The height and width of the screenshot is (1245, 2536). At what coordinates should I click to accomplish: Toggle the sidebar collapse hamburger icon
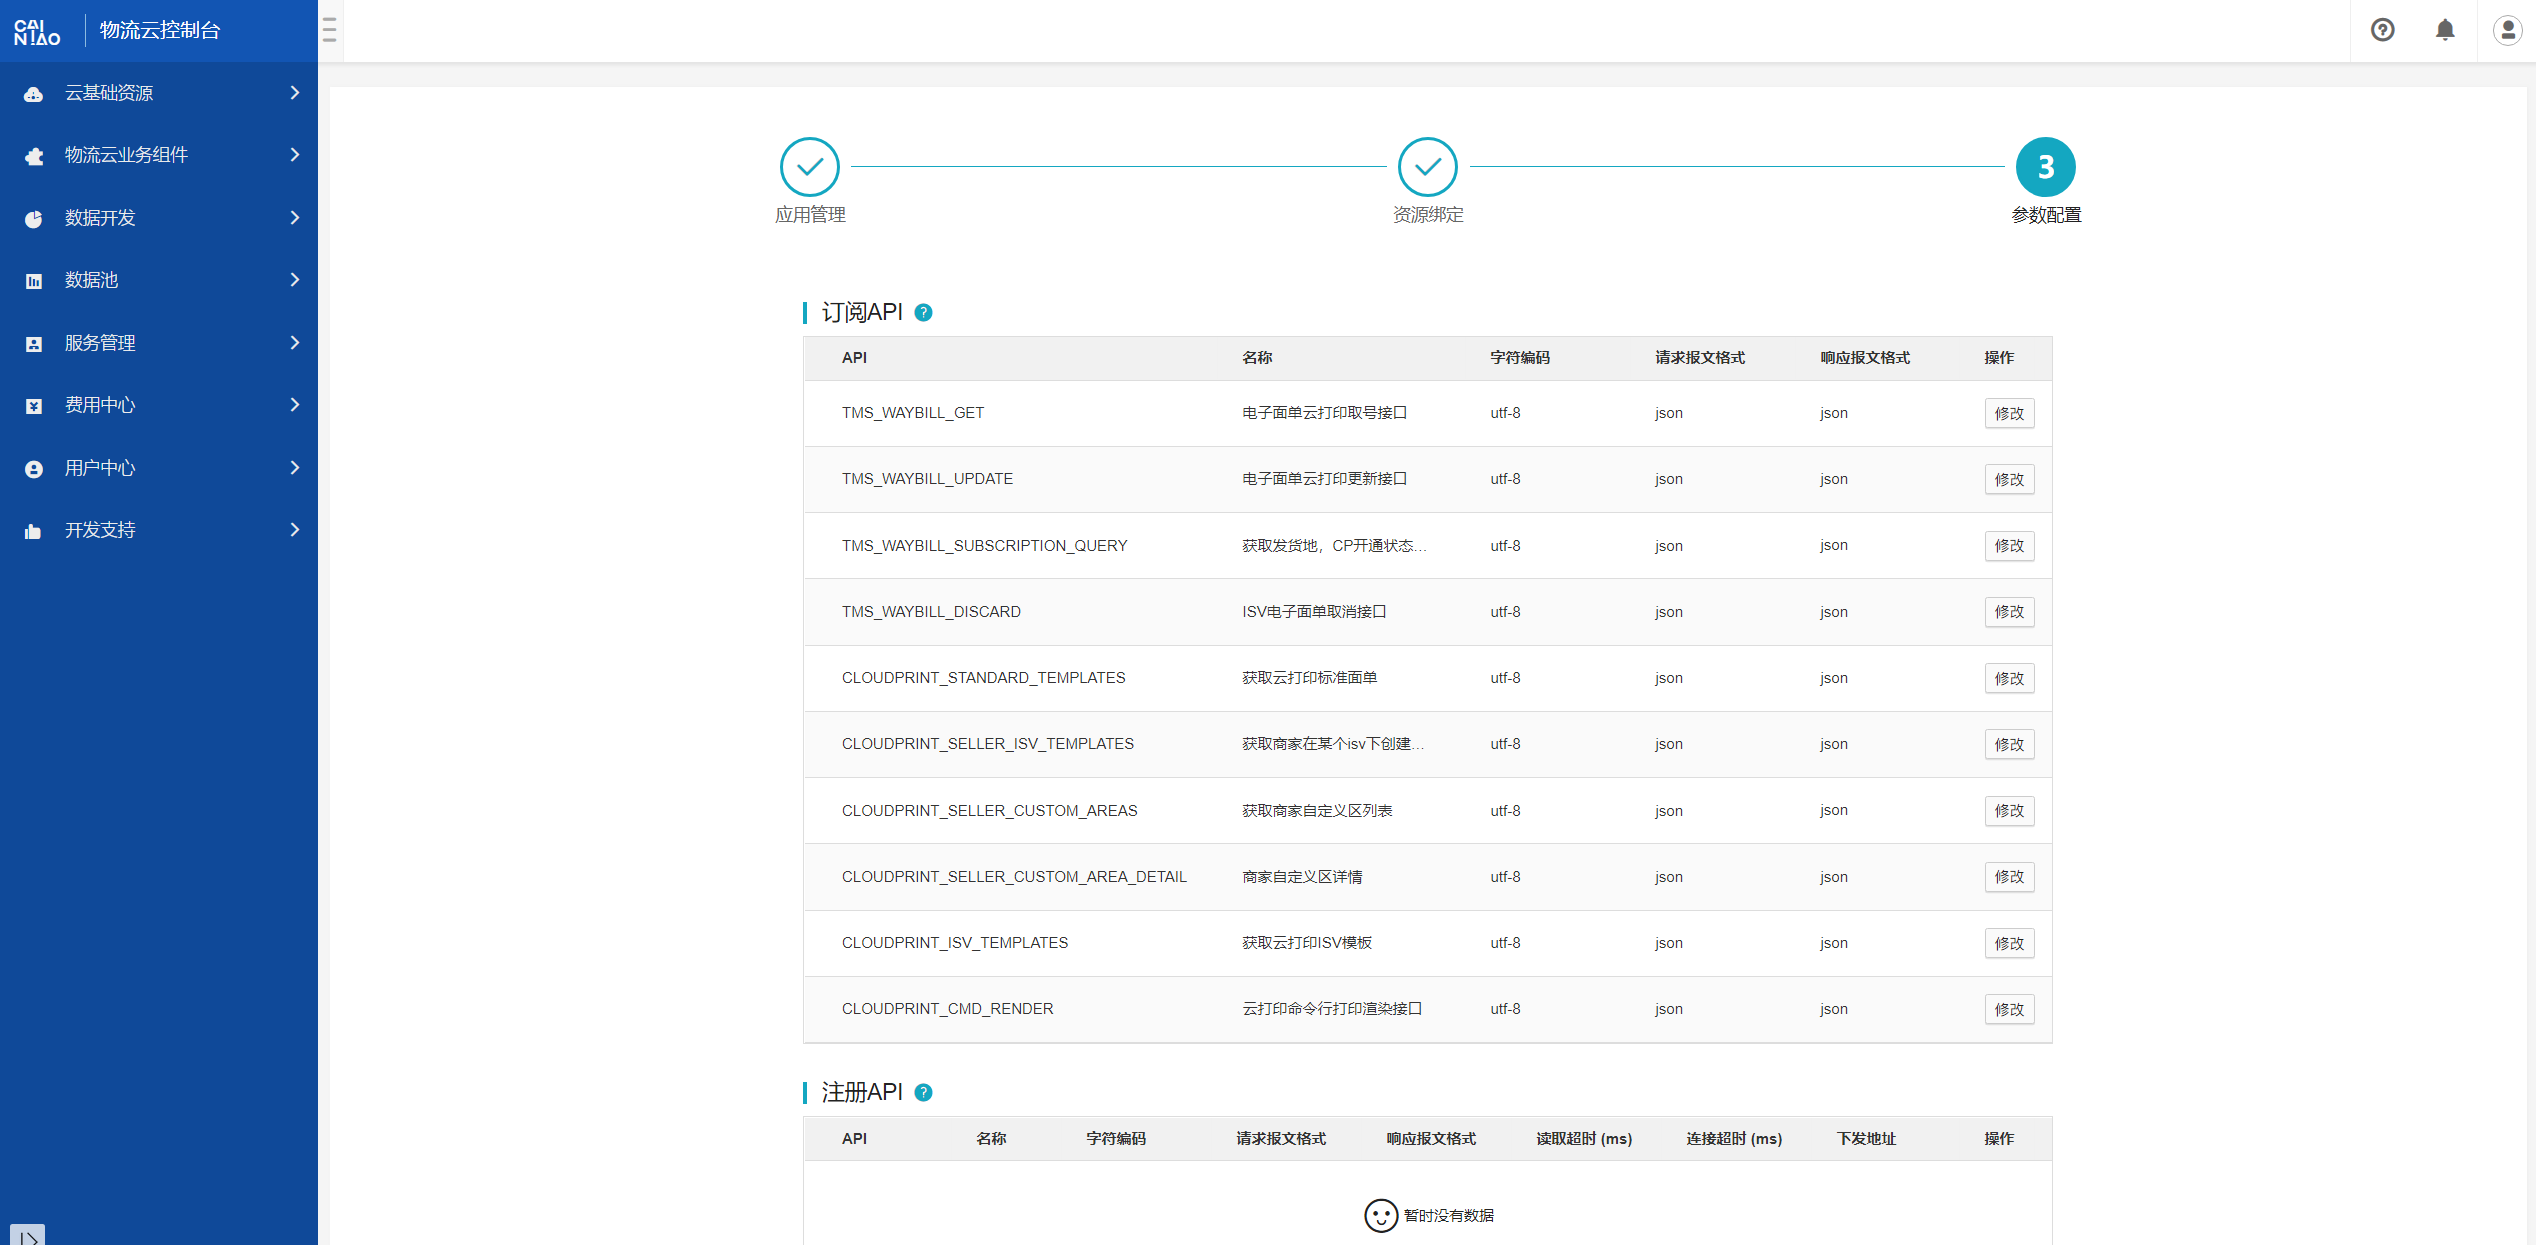330,30
